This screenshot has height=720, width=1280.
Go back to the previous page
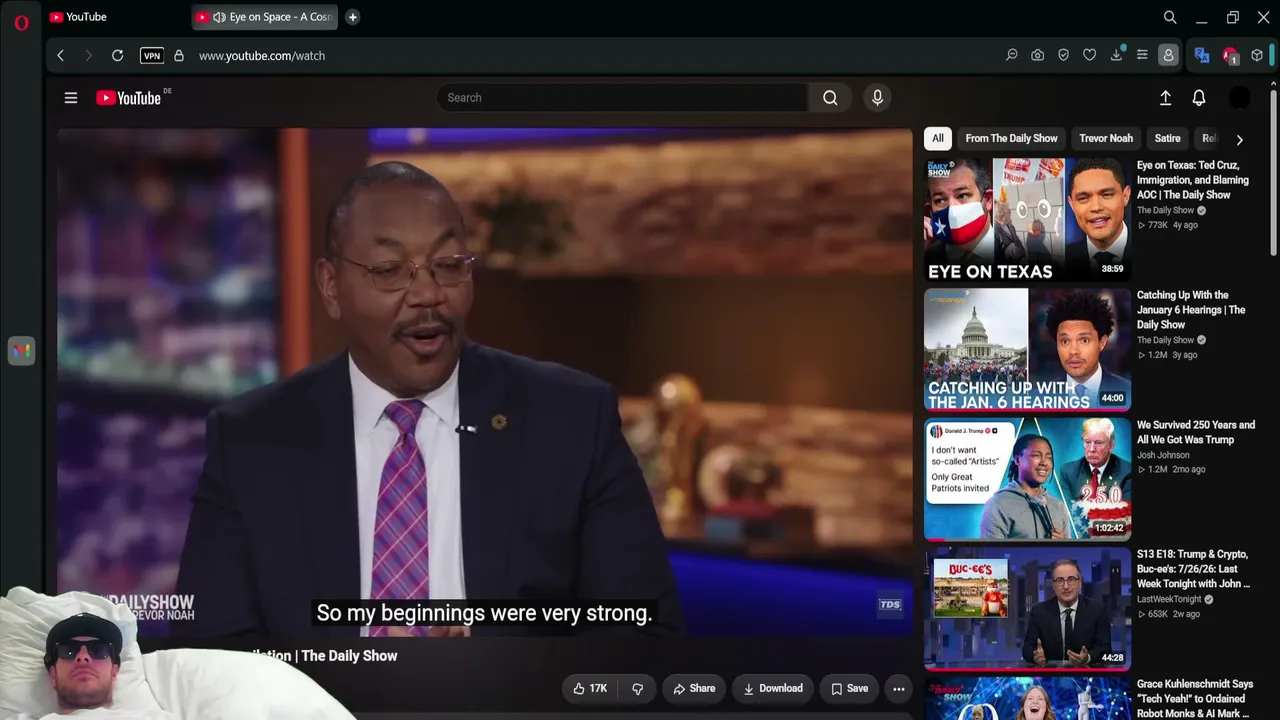pyautogui.click(x=61, y=56)
